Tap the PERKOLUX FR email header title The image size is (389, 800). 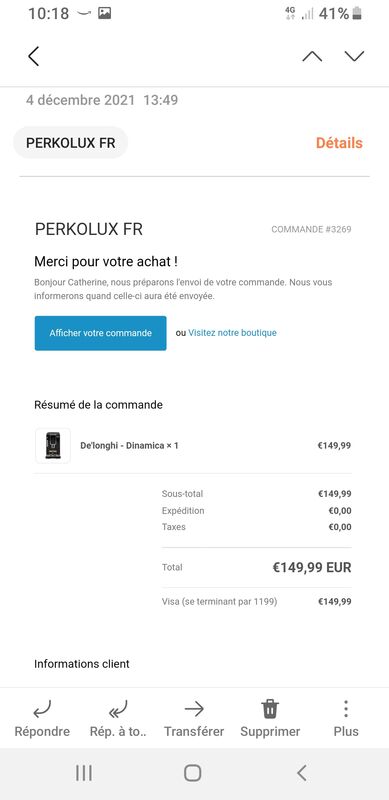(89, 230)
